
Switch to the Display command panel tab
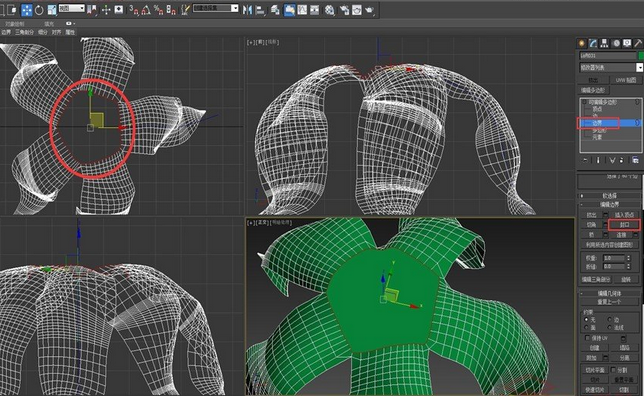627,43
